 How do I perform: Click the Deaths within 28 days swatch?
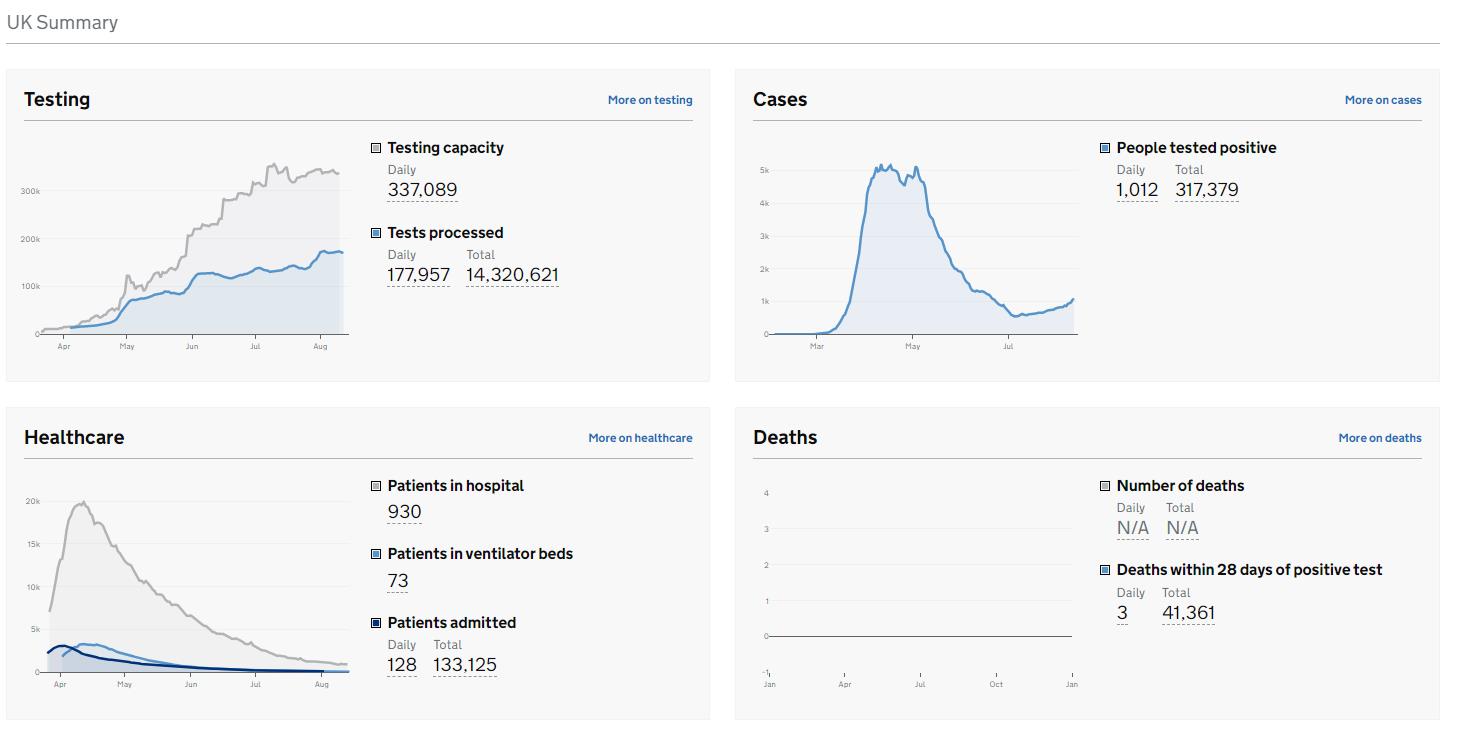(1105, 570)
